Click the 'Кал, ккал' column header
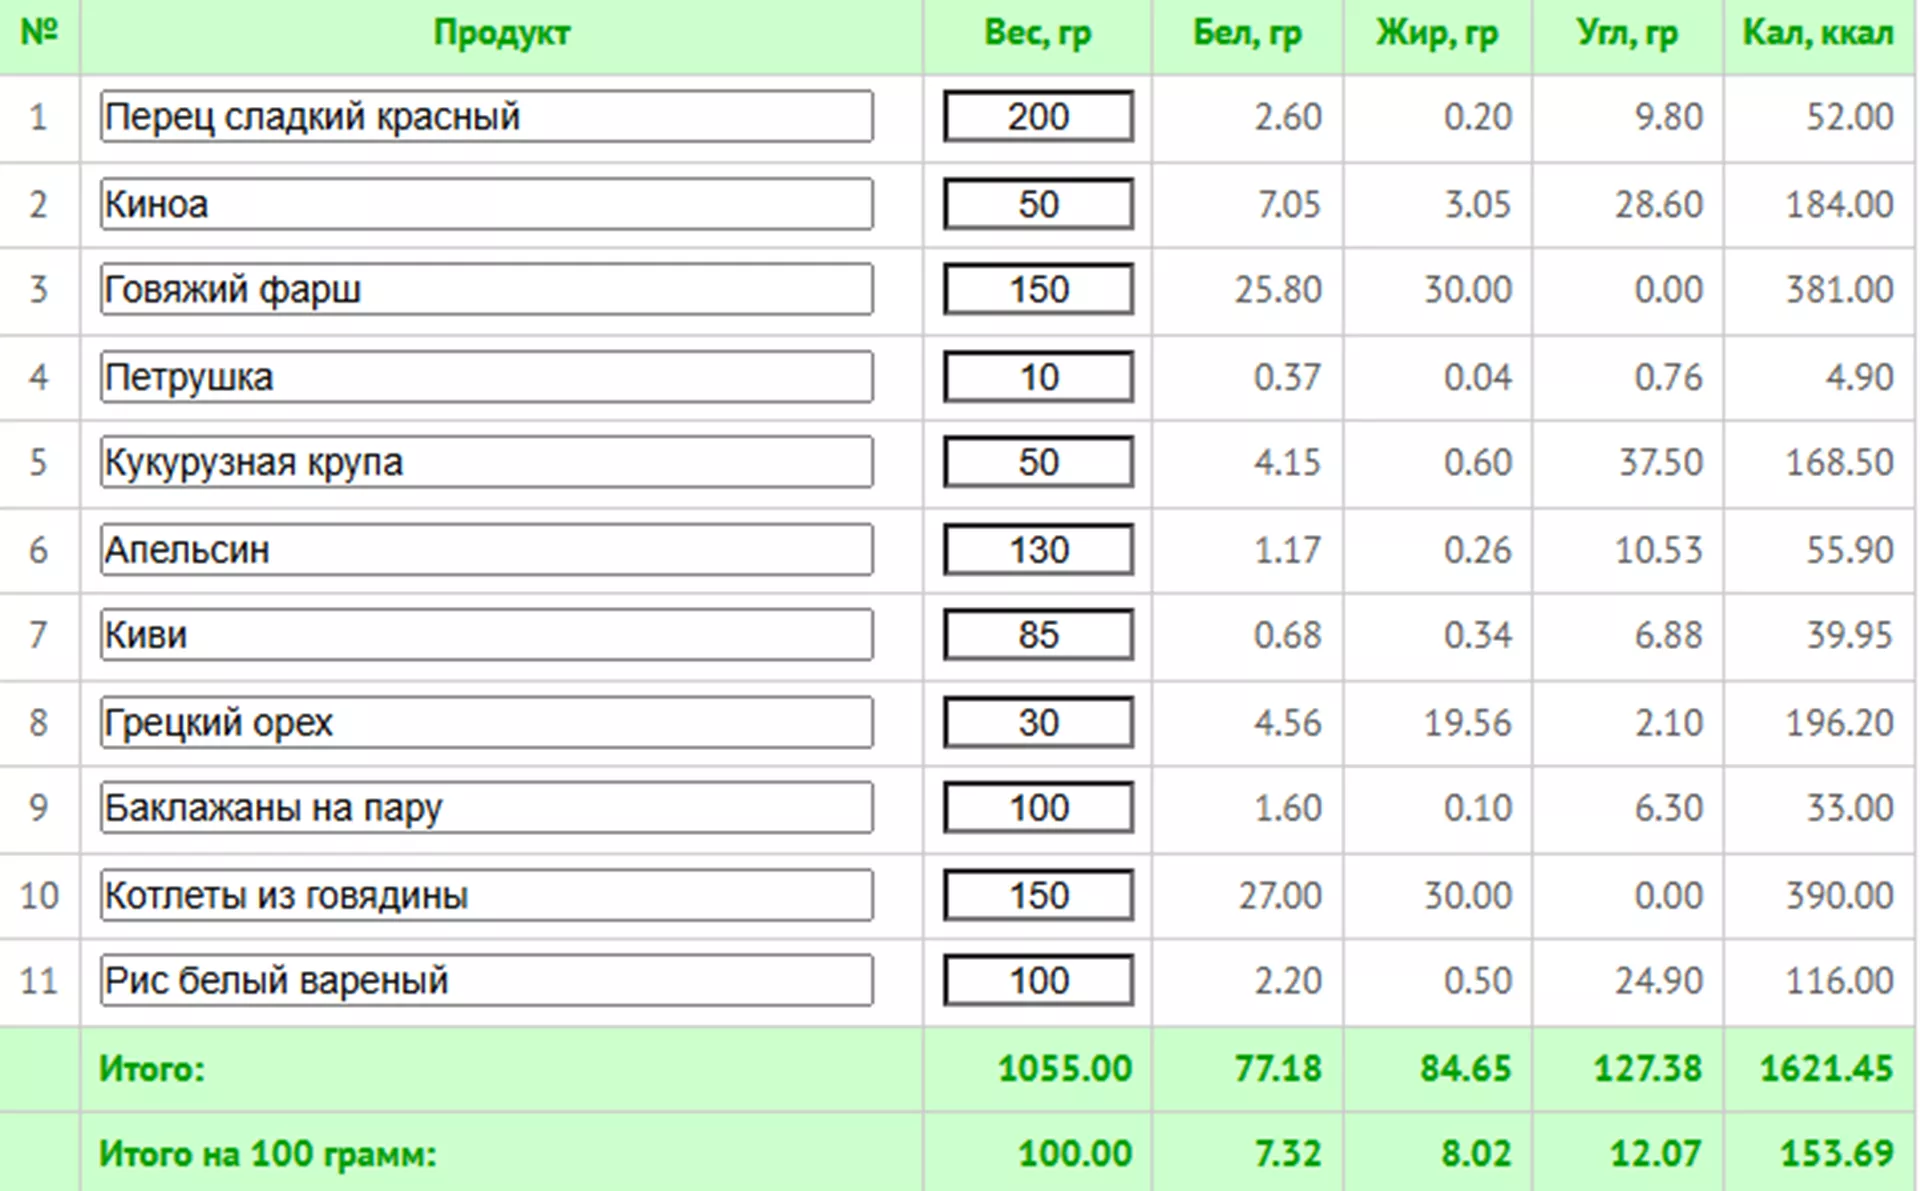1920x1191 pixels. pyautogui.click(x=1817, y=33)
